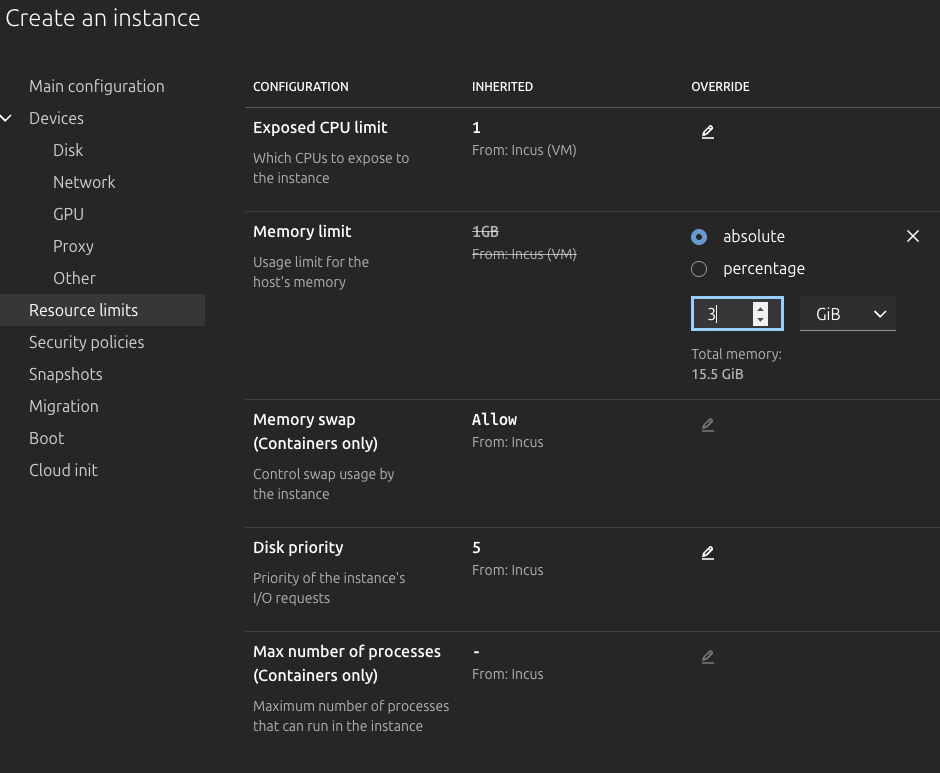Clear the Memory limit override
Image resolution: width=940 pixels, height=773 pixels.
pos(912,237)
